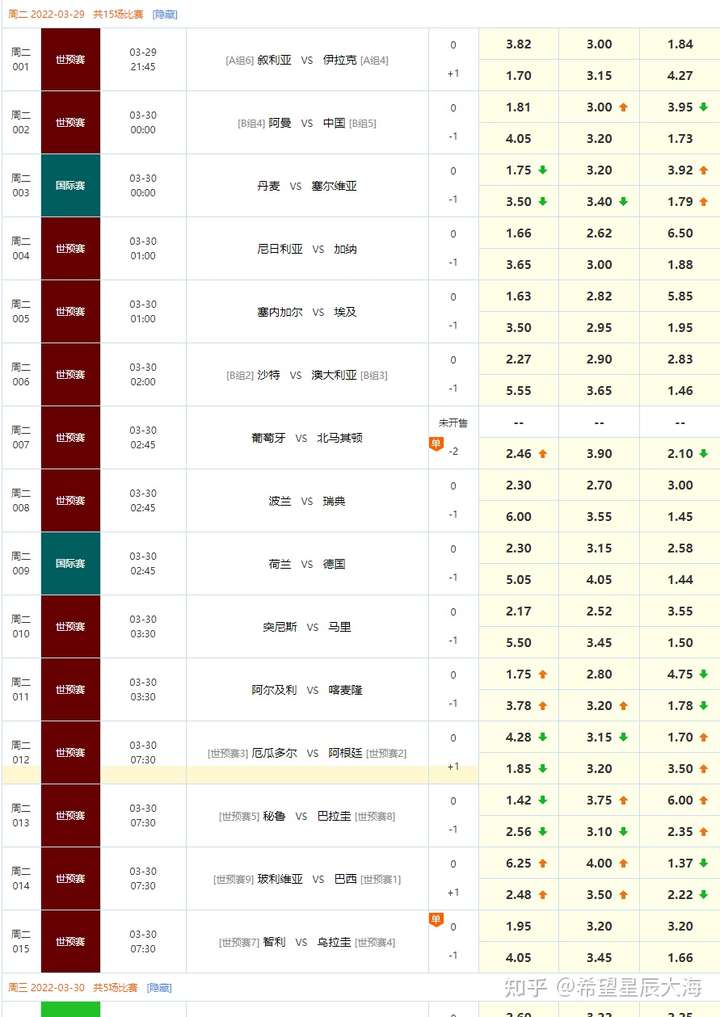This screenshot has height=1017, width=720.
Task: Select home odds 2.27 for 沙特
Action: click(518, 359)
